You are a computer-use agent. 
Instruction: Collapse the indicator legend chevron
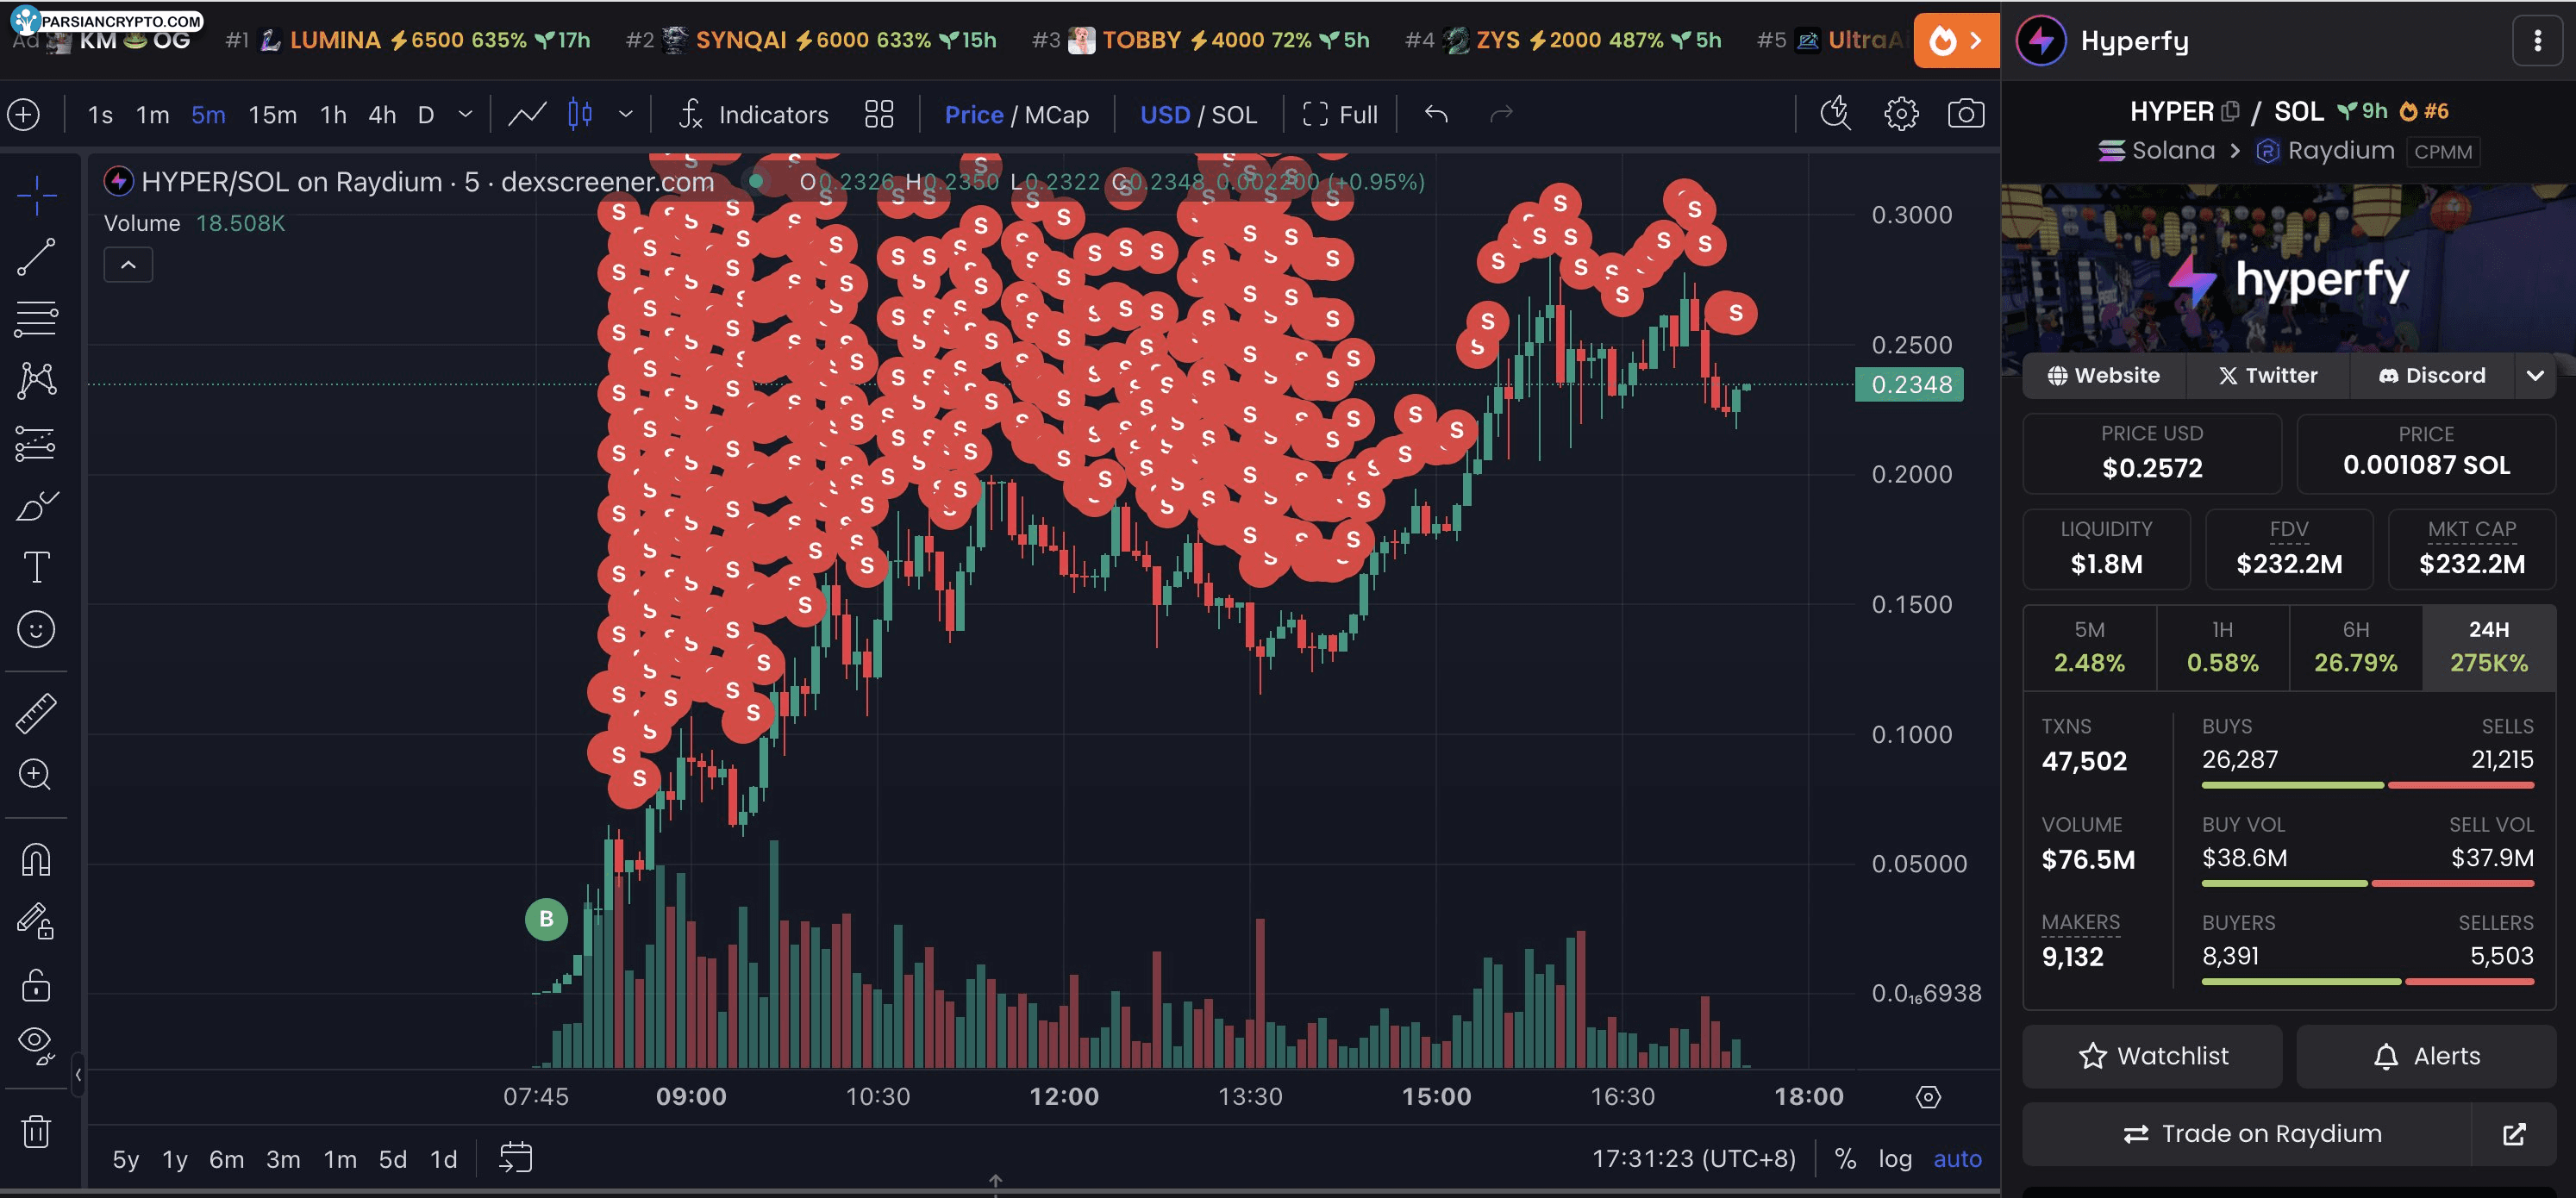pos(128,265)
